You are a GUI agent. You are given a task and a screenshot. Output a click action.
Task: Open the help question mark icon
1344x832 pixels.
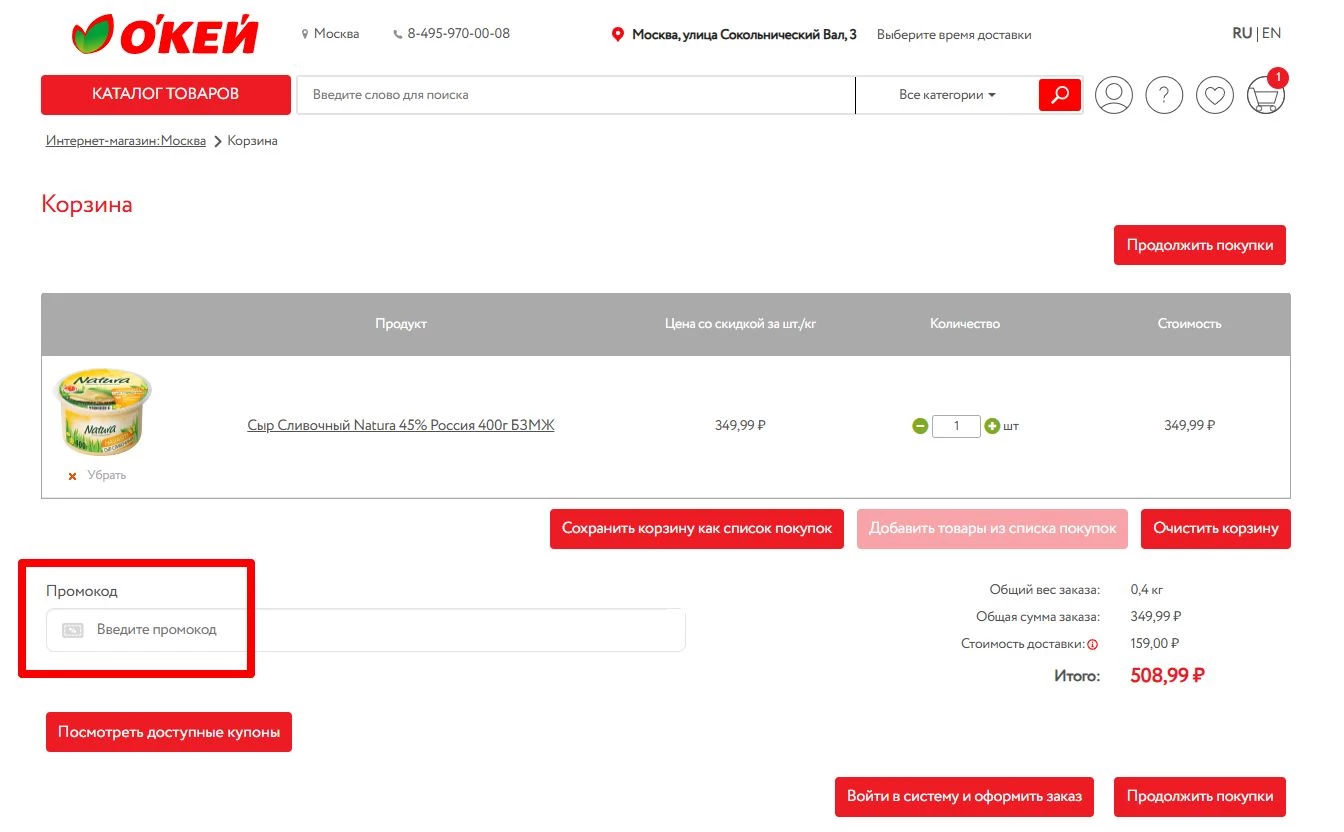point(1164,95)
